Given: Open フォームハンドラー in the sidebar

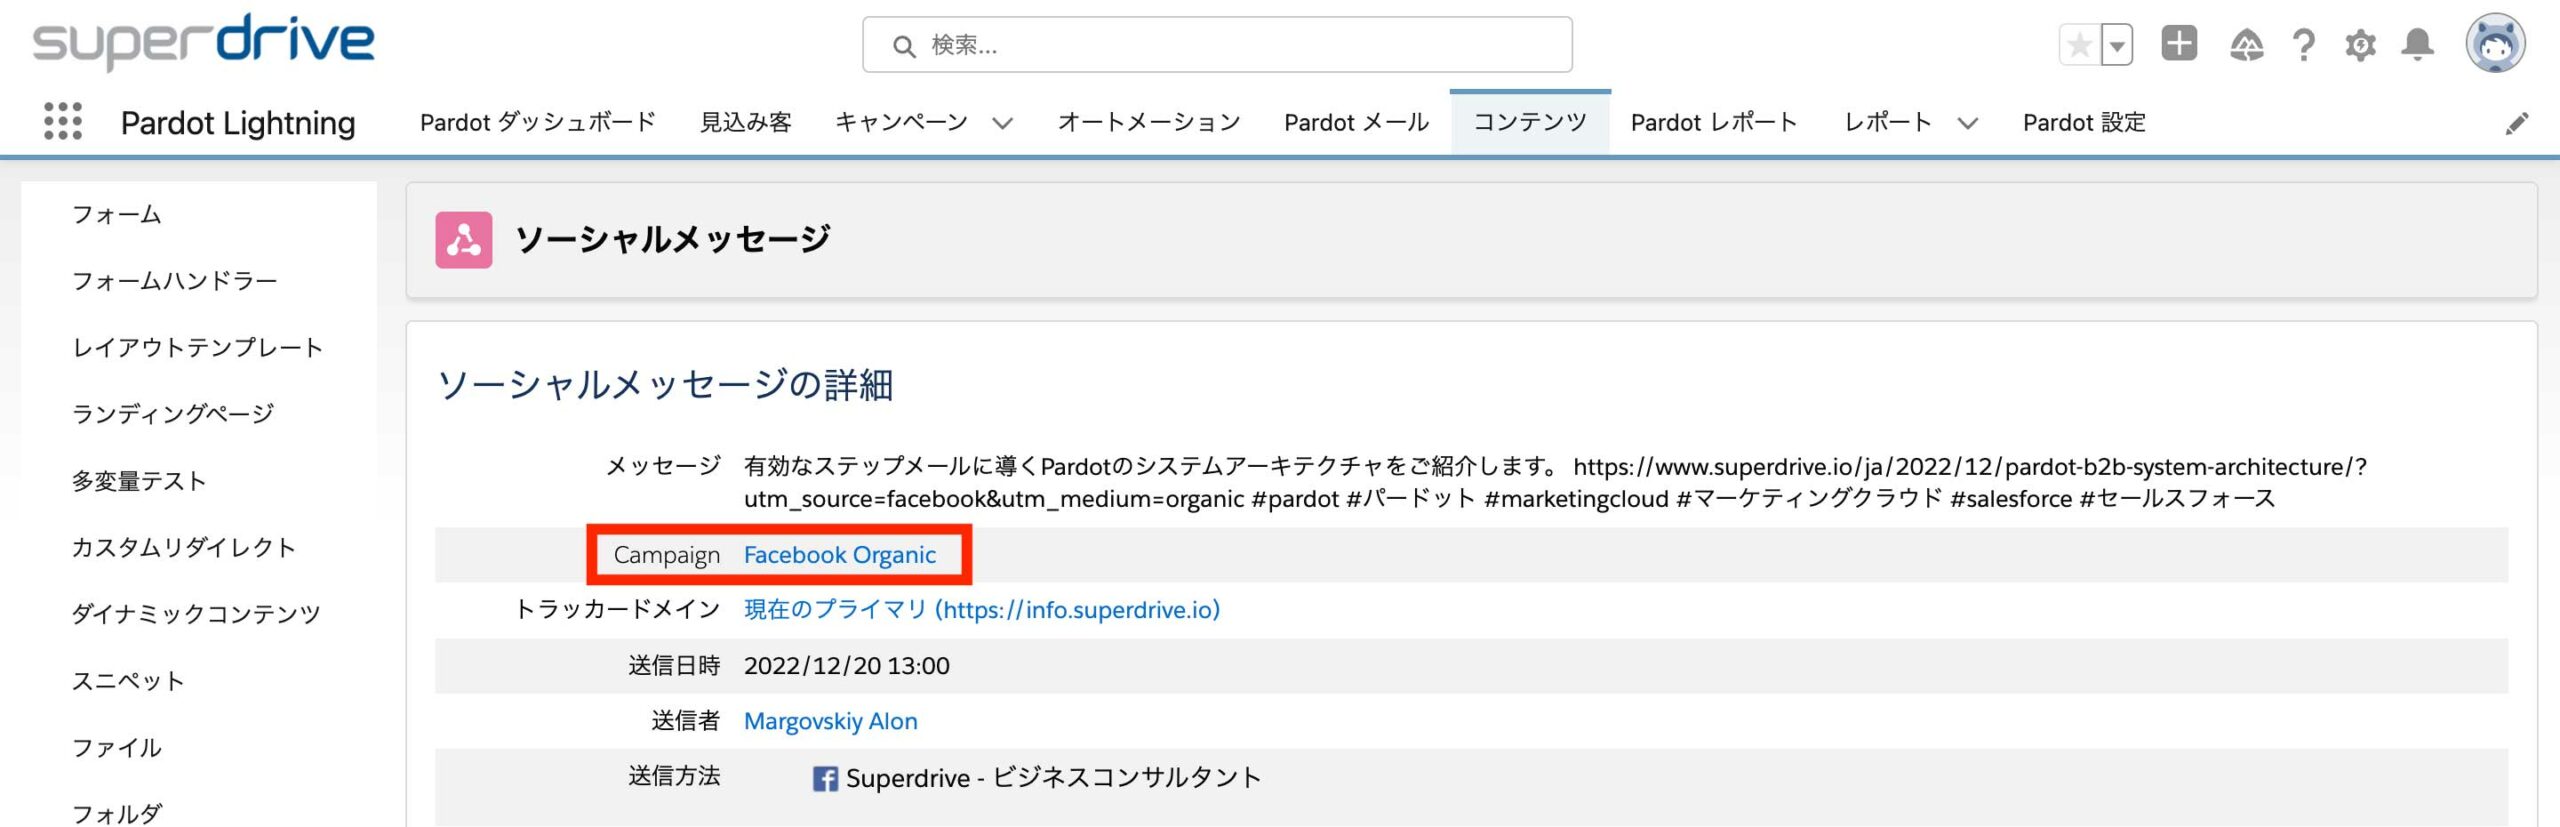Looking at the screenshot, I should pyautogui.click(x=174, y=281).
